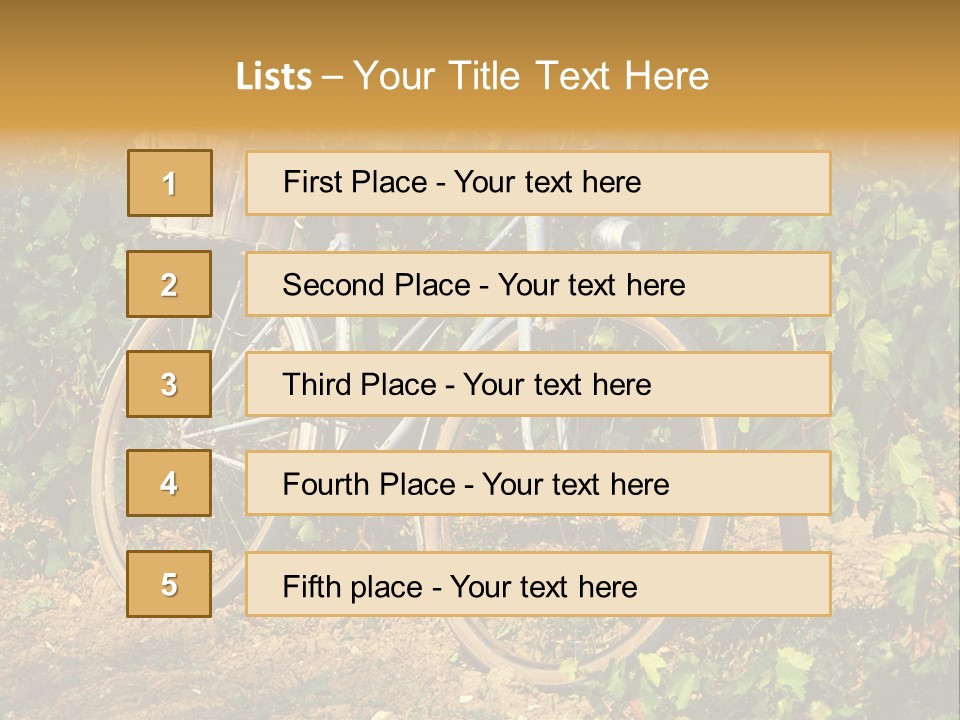Click the number 1 box
The image size is (960, 720).
pyautogui.click(x=169, y=183)
